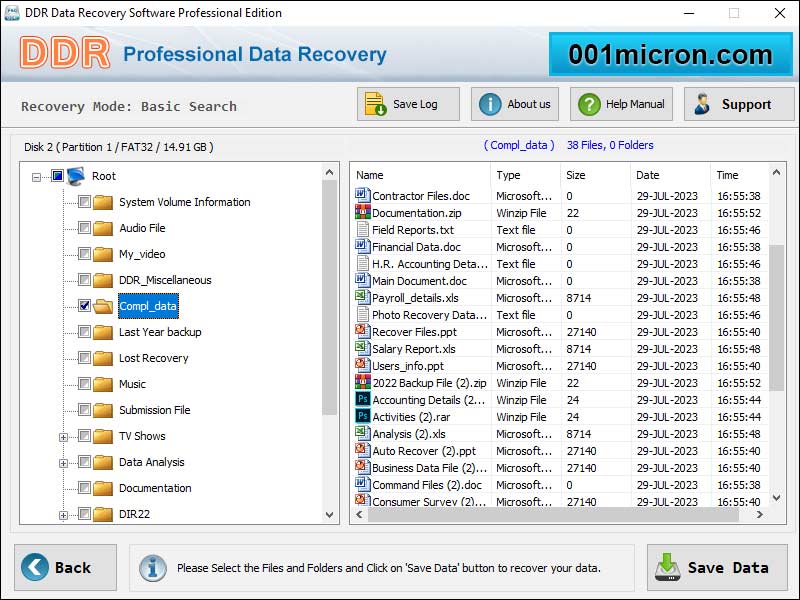Open the 001micron.com link

(x=668, y=52)
